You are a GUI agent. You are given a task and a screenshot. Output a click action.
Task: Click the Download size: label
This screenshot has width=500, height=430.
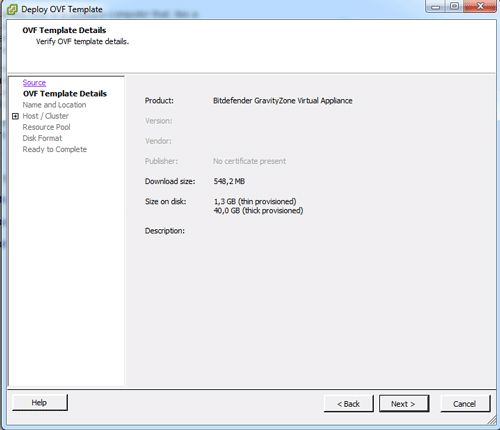(170, 181)
